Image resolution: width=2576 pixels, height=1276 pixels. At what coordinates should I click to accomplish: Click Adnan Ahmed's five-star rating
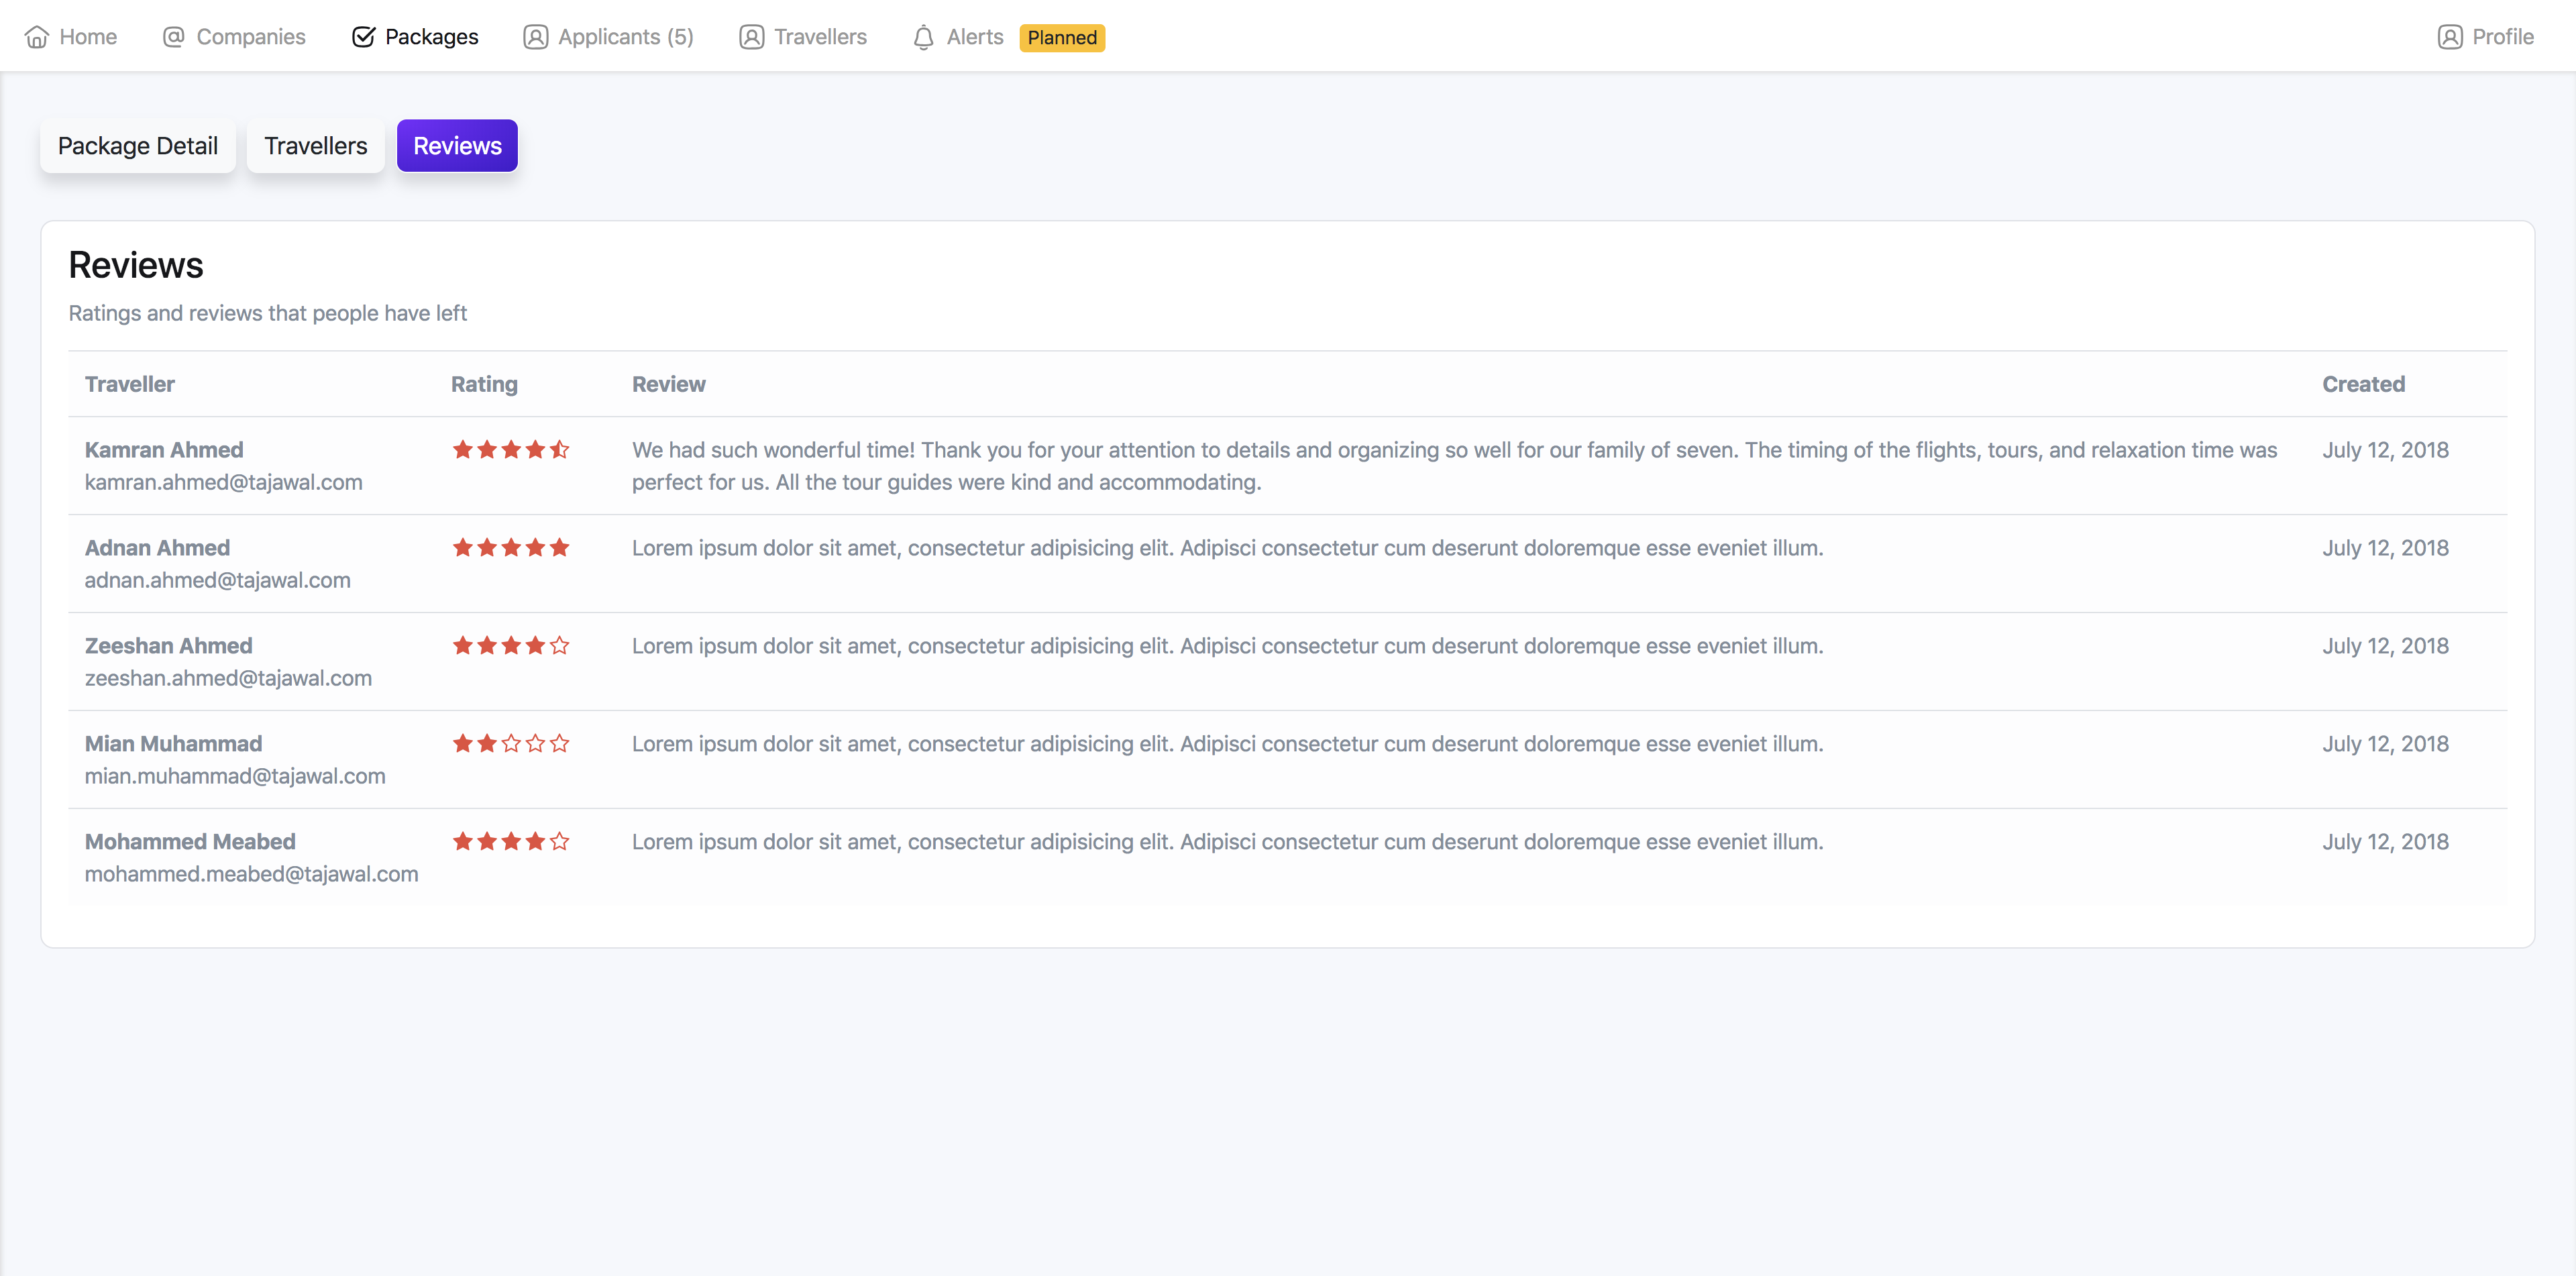click(511, 548)
